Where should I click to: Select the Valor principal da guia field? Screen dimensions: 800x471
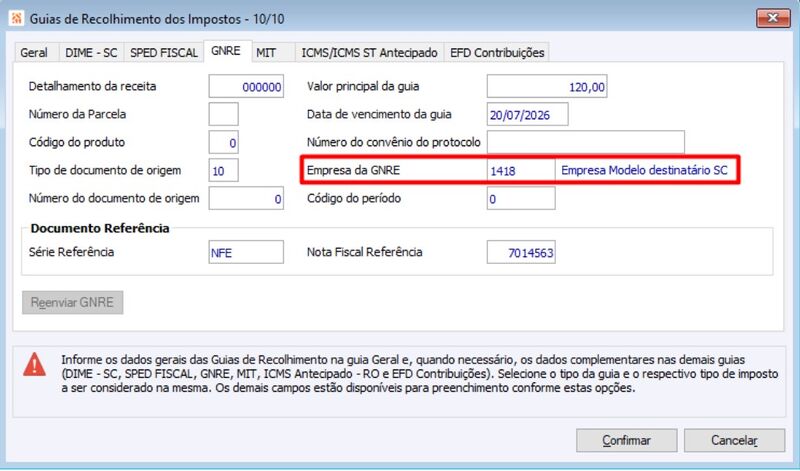tap(547, 86)
